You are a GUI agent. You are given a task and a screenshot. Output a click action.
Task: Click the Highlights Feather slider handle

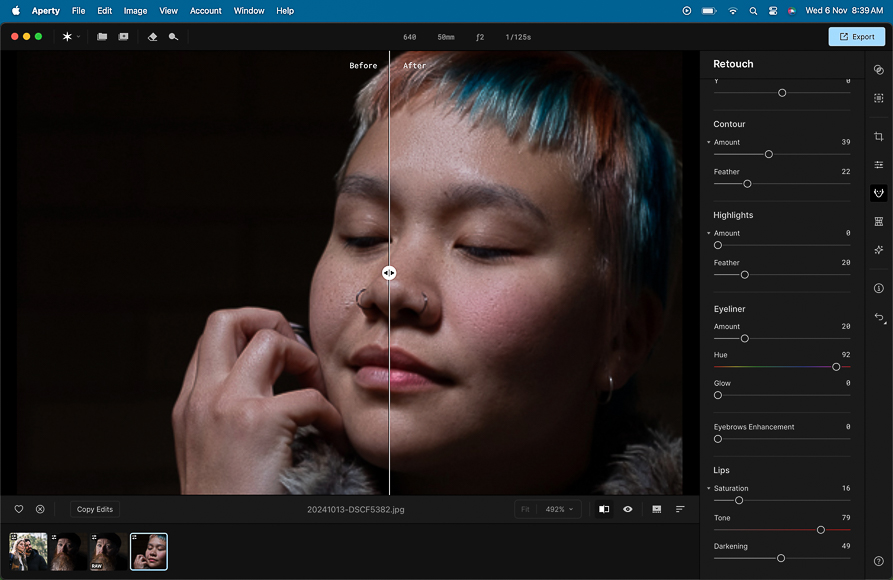tap(744, 275)
